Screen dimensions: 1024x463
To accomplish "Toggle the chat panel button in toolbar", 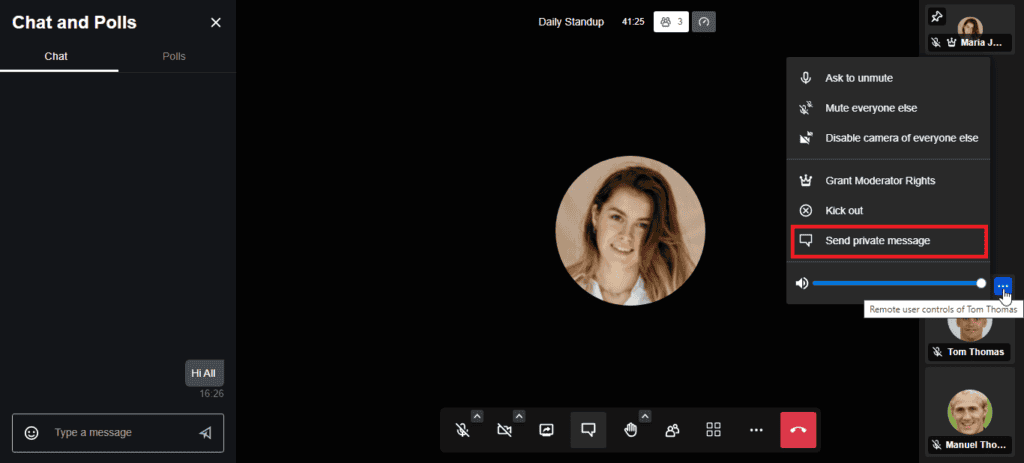I will tap(588, 430).
